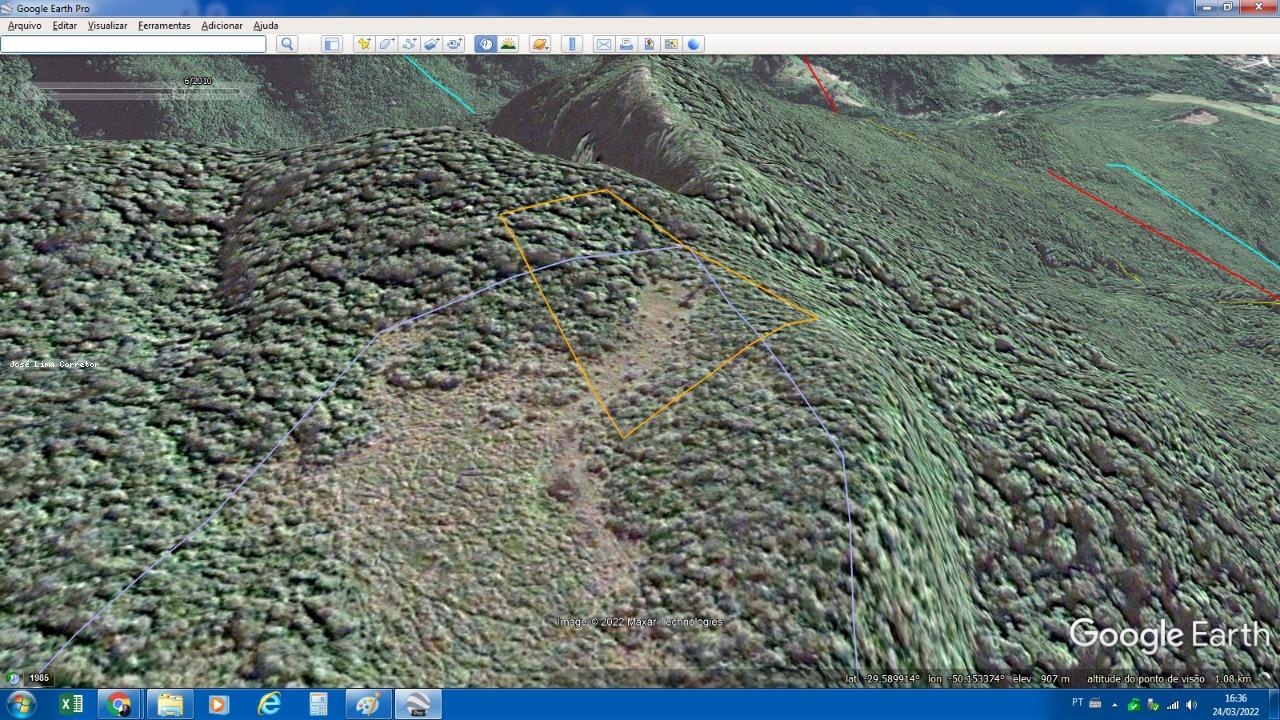Viewport: 1280px width, 720px height.
Task: Open the Adicionar menu
Action: (221, 25)
